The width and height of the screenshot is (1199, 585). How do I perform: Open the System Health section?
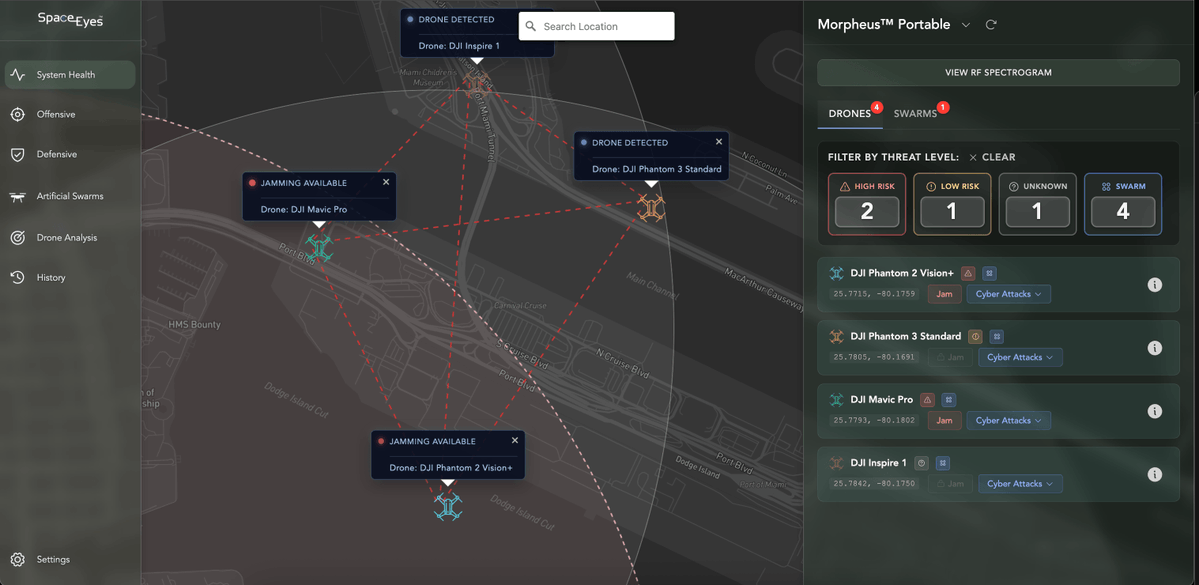[70, 75]
